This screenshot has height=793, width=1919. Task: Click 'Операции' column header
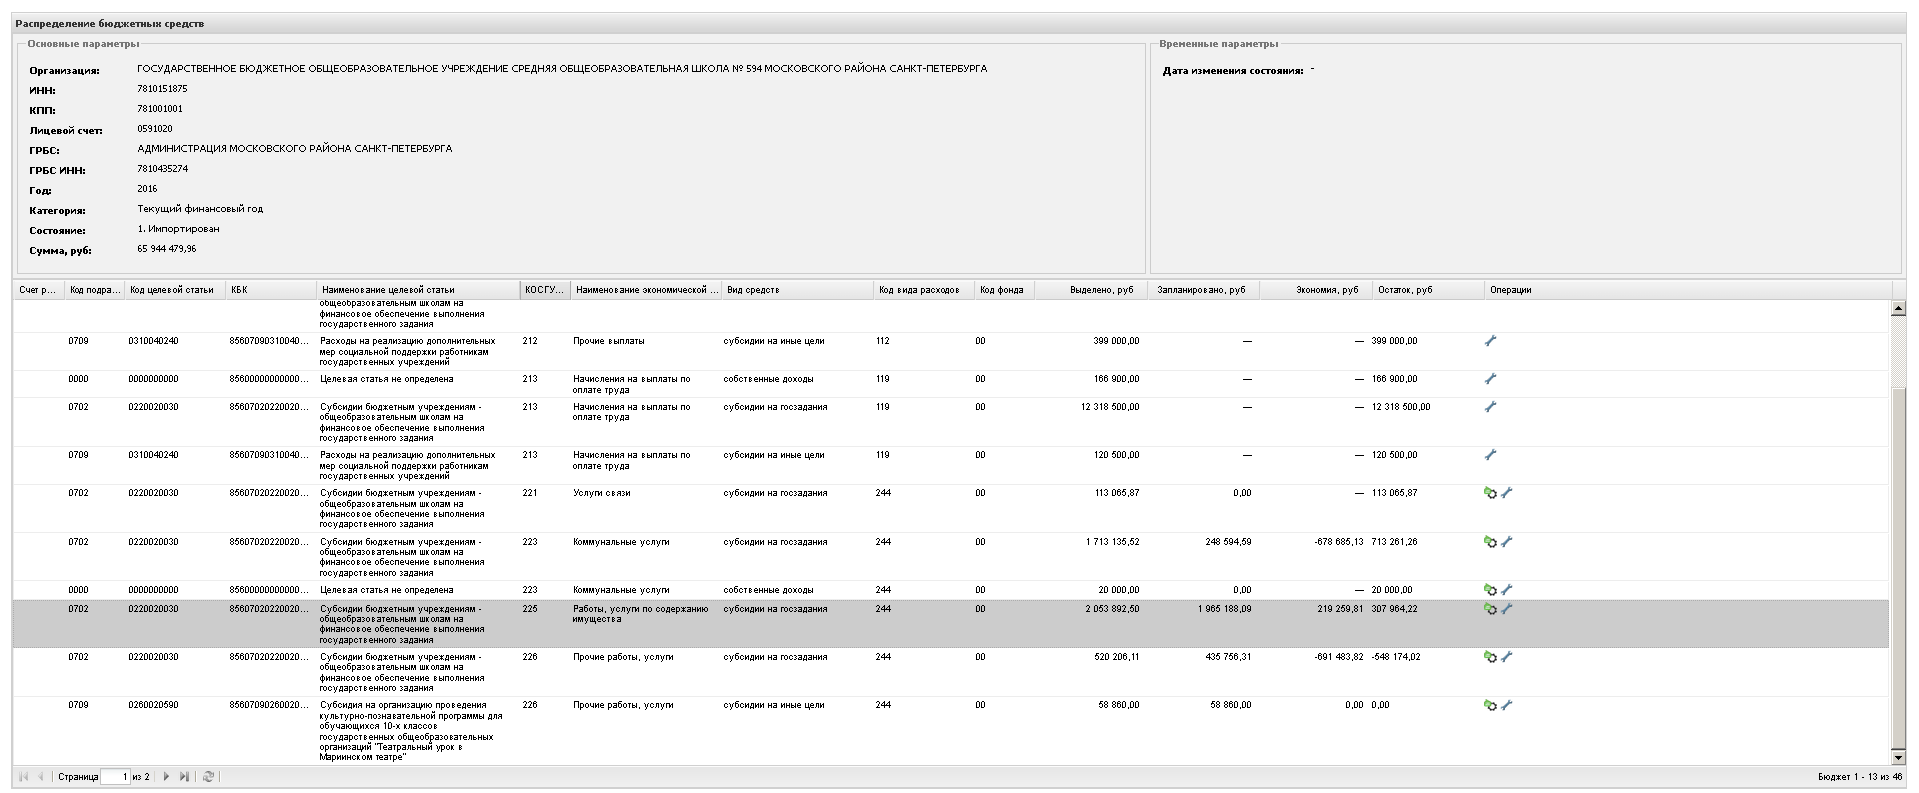pos(1688,290)
